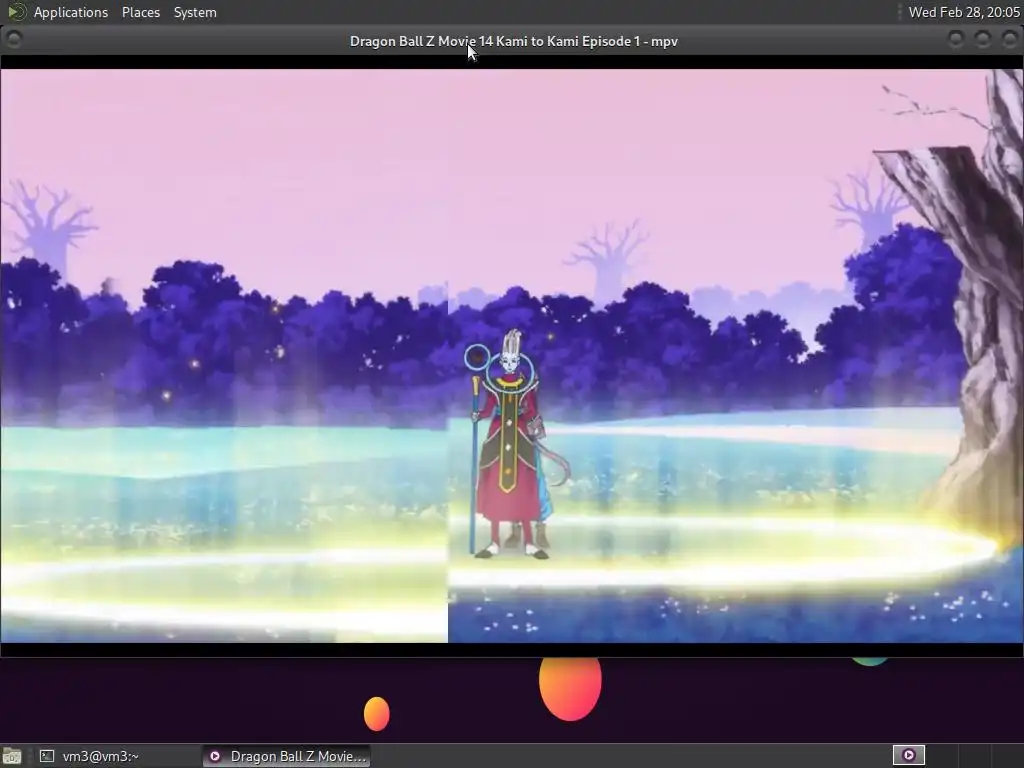This screenshot has height=768, width=1024.
Task: Click the mpv window title bar text
Action: pos(513,41)
